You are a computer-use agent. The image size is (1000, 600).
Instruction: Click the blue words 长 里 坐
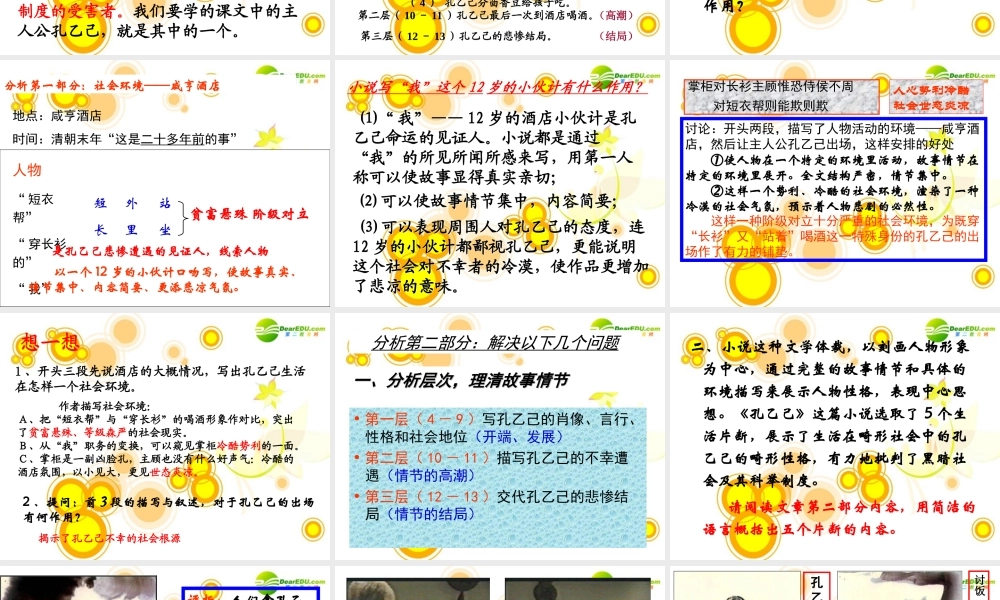(x=132, y=230)
